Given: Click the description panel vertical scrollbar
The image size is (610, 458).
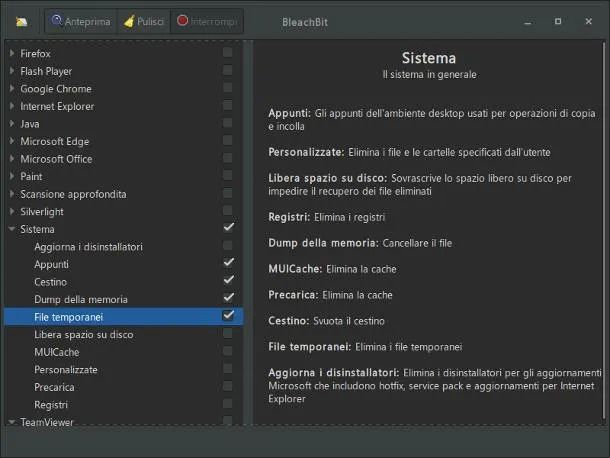Looking at the screenshot, I should click(604, 231).
